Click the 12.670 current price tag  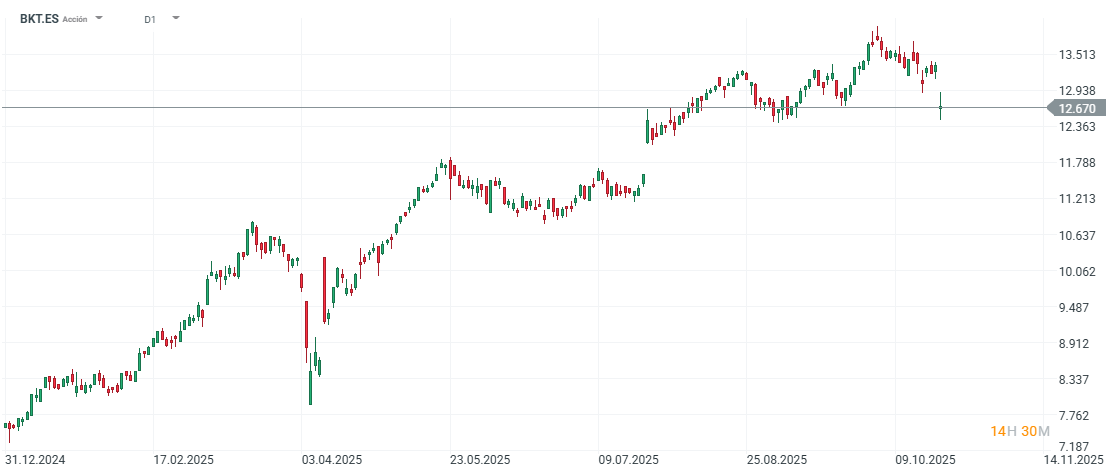tap(1077, 108)
